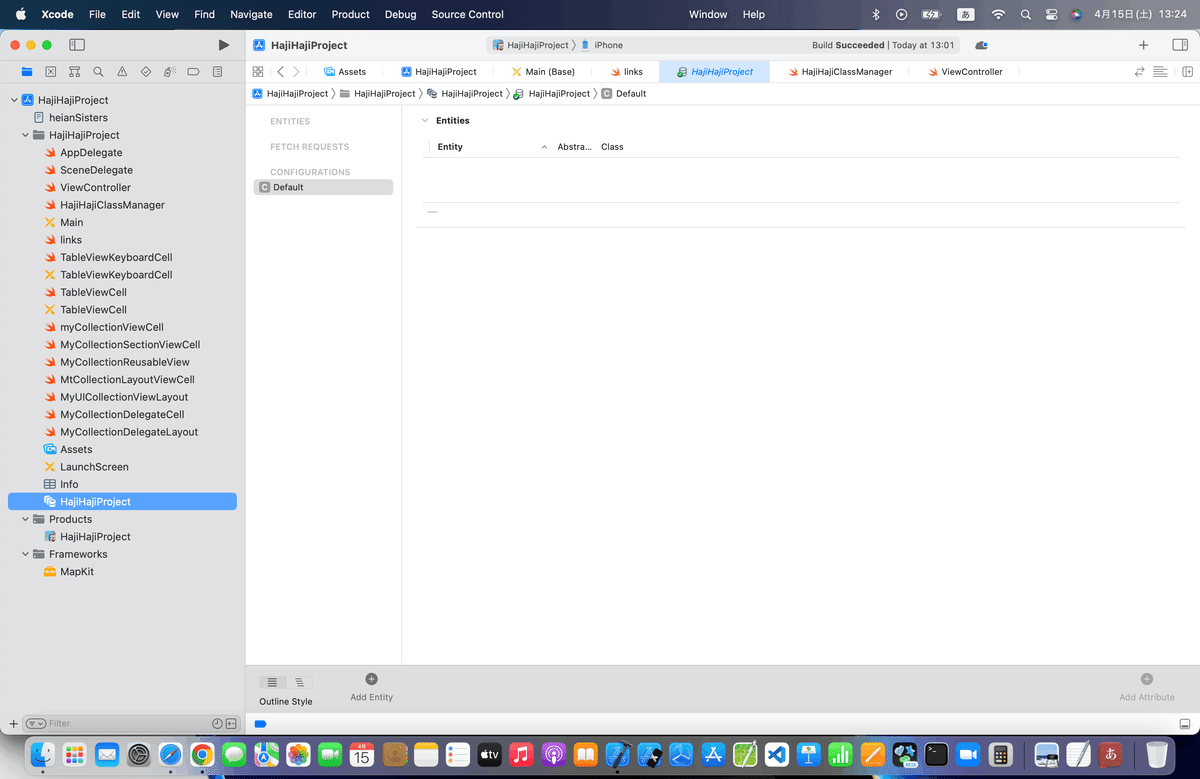Run the project with the play button
Viewport: 1200px width, 779px height.
click(223, 45)
